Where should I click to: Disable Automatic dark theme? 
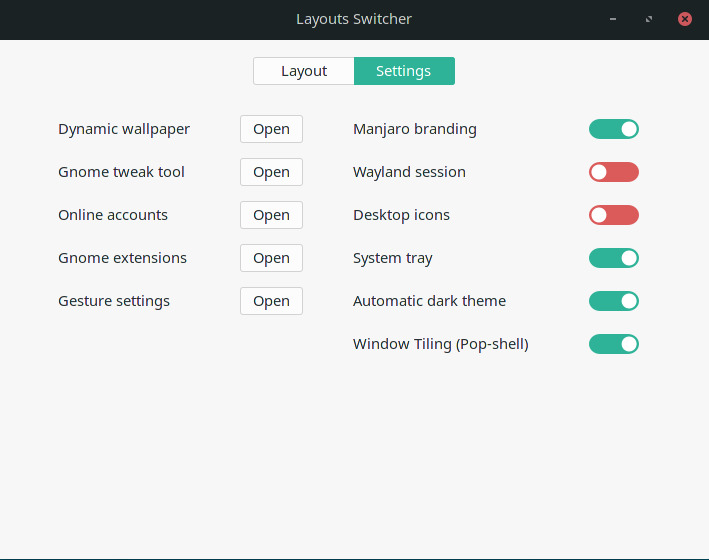click(613, 301)
